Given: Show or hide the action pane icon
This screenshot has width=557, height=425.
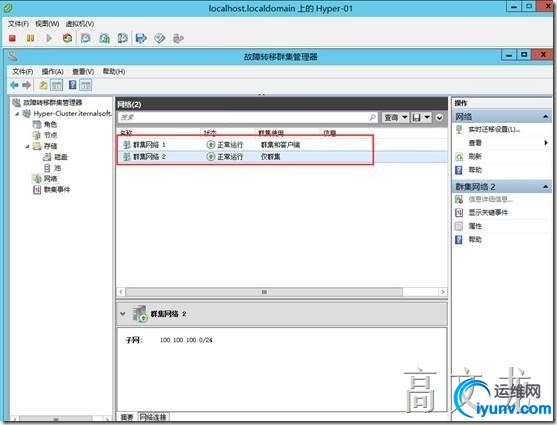Looking at the screenshot, I should click(86, 85).
